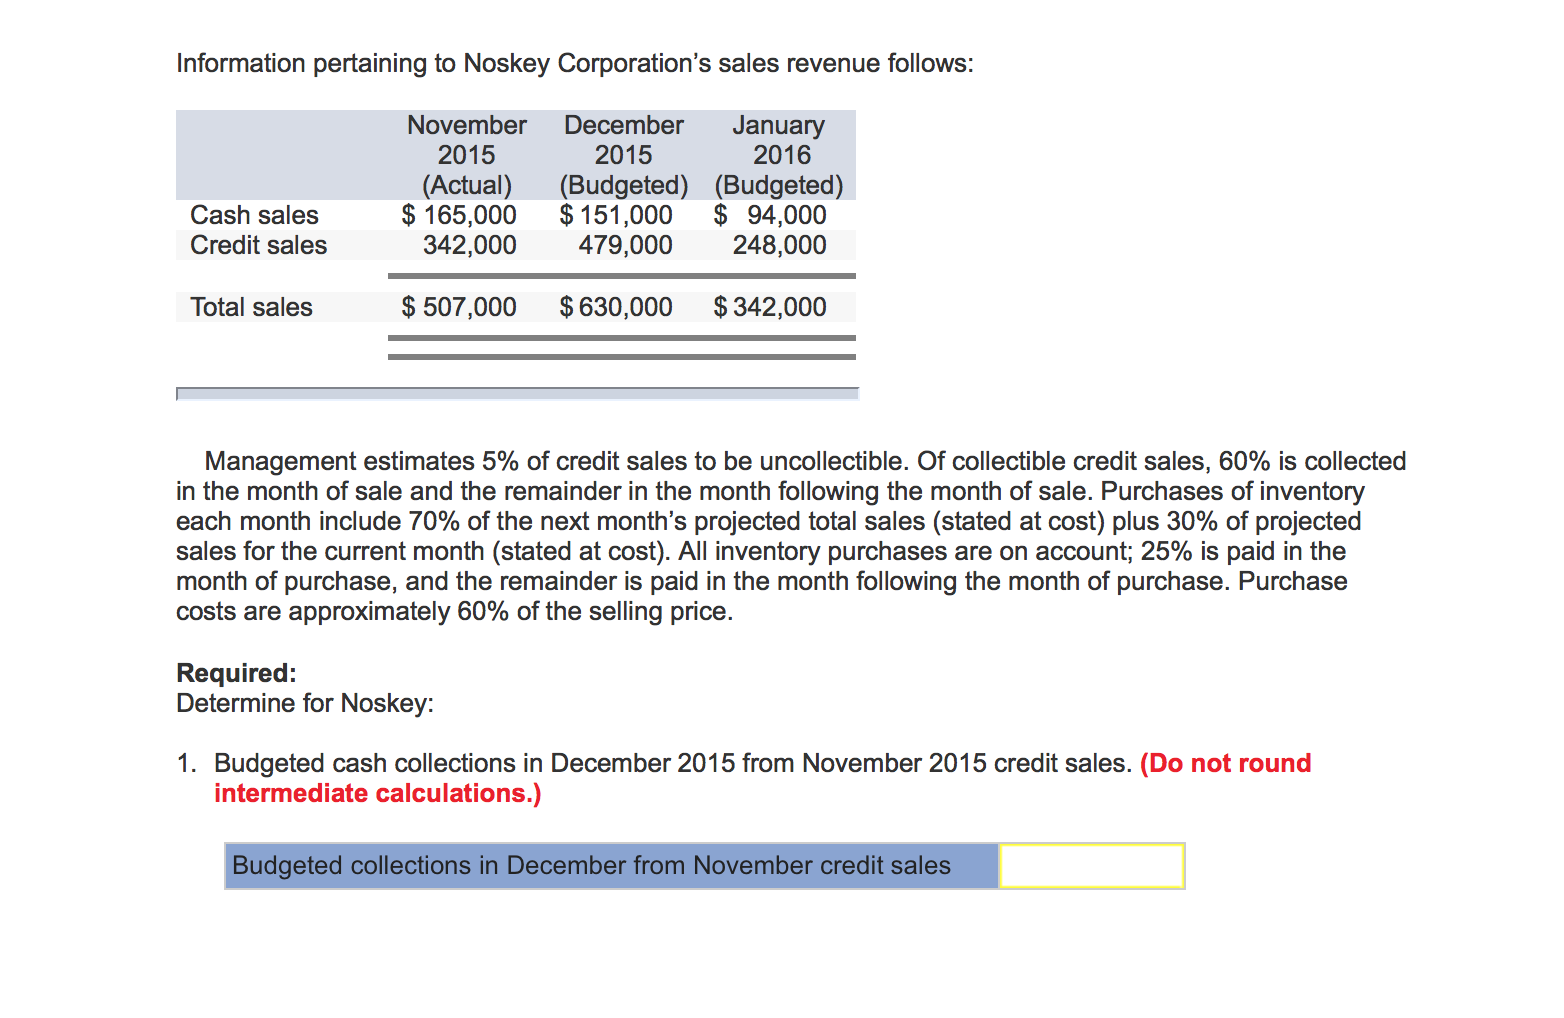Click the 'Budgeted collections in December' label cell
This screenshot has height=1018, width=1564.
coord(612,865)
